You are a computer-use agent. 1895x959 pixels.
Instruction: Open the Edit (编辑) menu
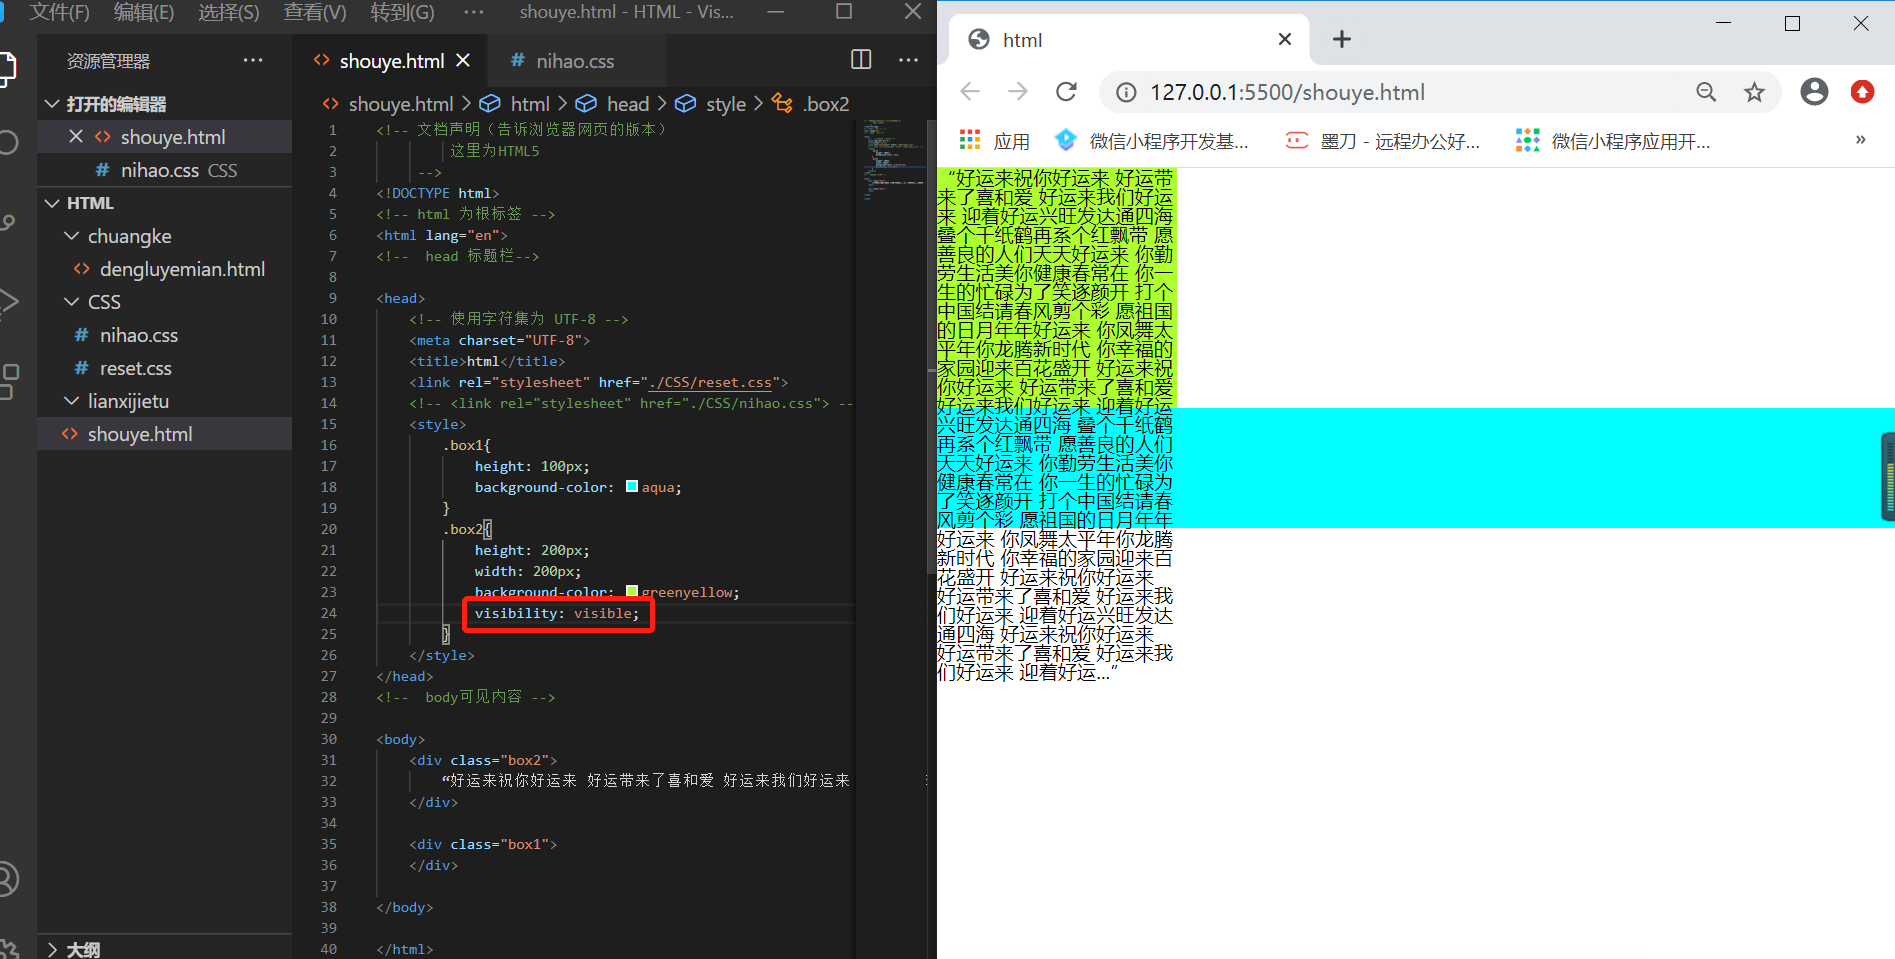144,12
